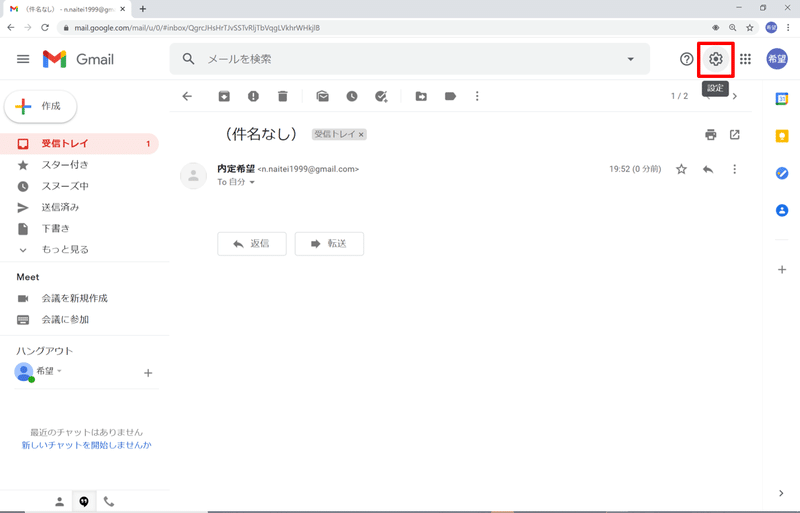
Task: Delete this email with trash icon
Action: pos(283,96)
